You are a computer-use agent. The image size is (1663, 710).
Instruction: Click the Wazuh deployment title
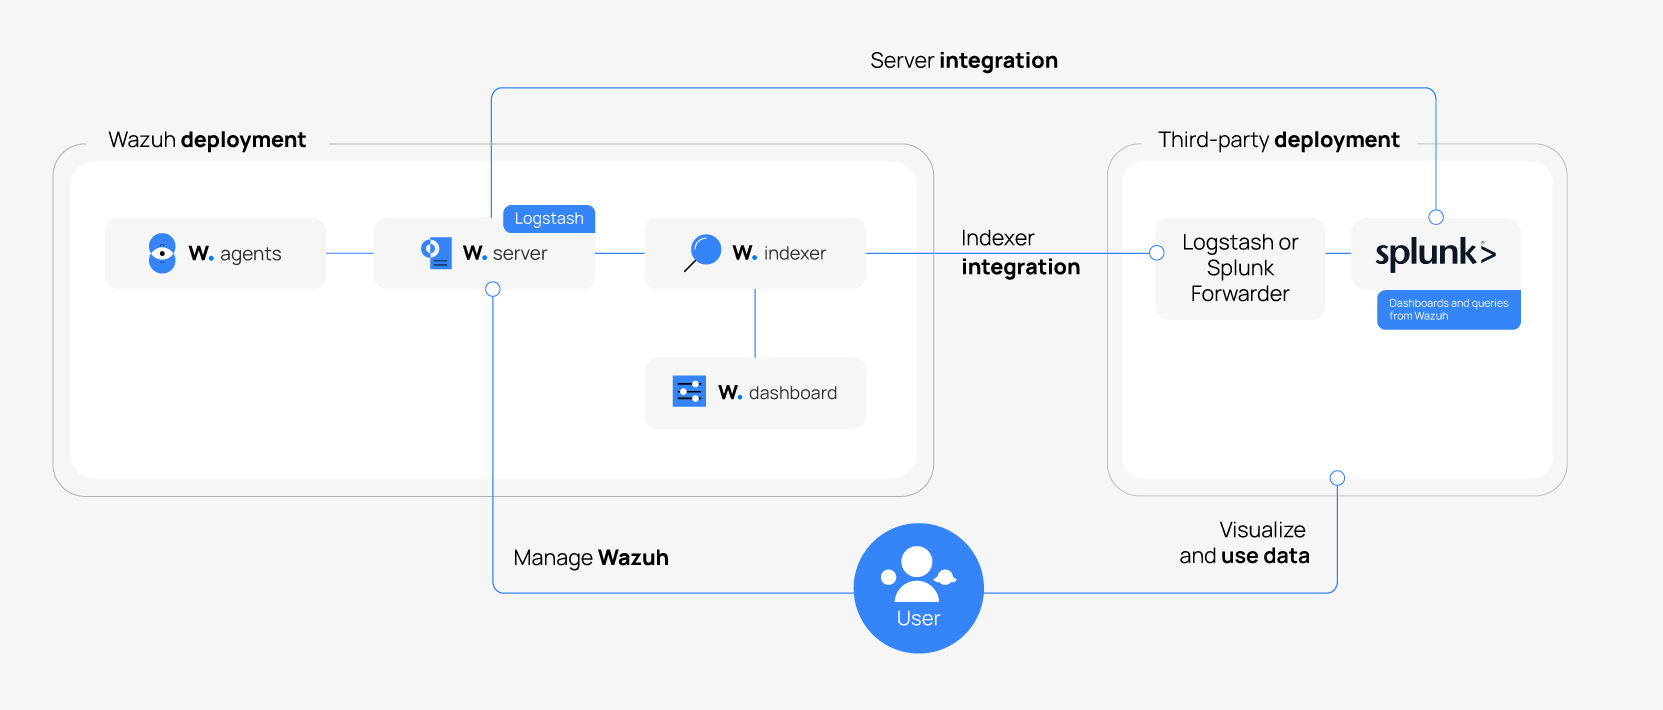(x=207, y=140)
